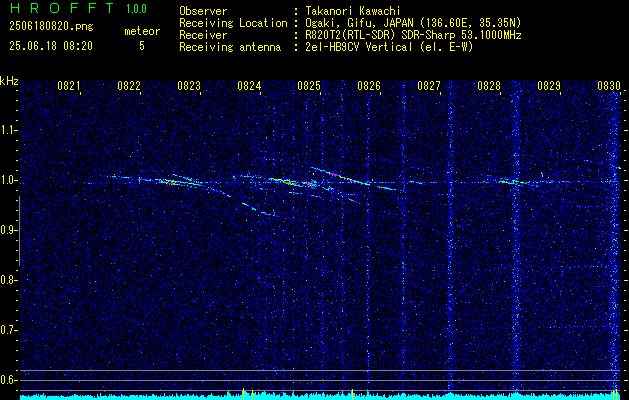Screen dimensions: 629x400
Task: Click observer name Takanori Kawachi
Action: [353, 11]
